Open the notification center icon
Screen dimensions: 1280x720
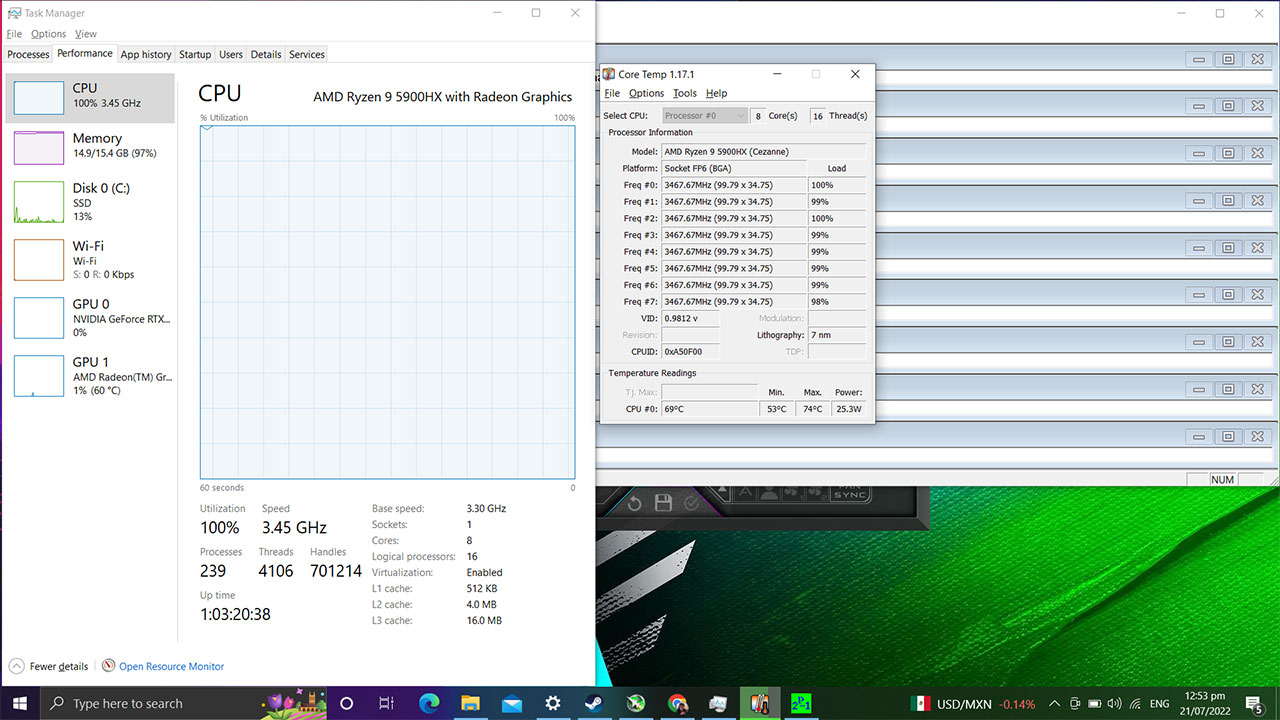1254,703
